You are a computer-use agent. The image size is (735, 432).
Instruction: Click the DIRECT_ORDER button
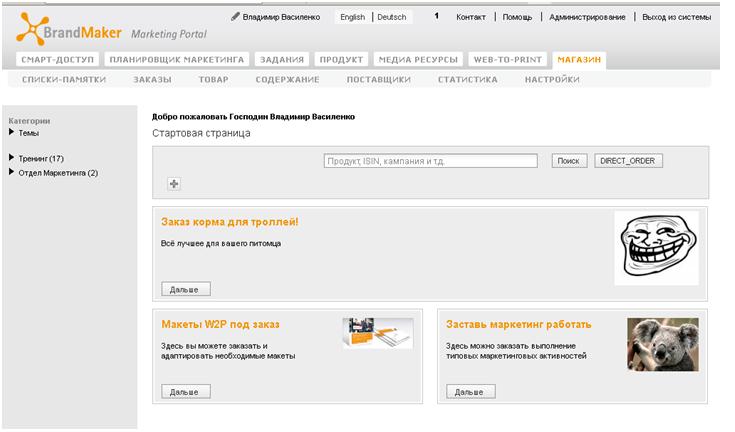628,161
